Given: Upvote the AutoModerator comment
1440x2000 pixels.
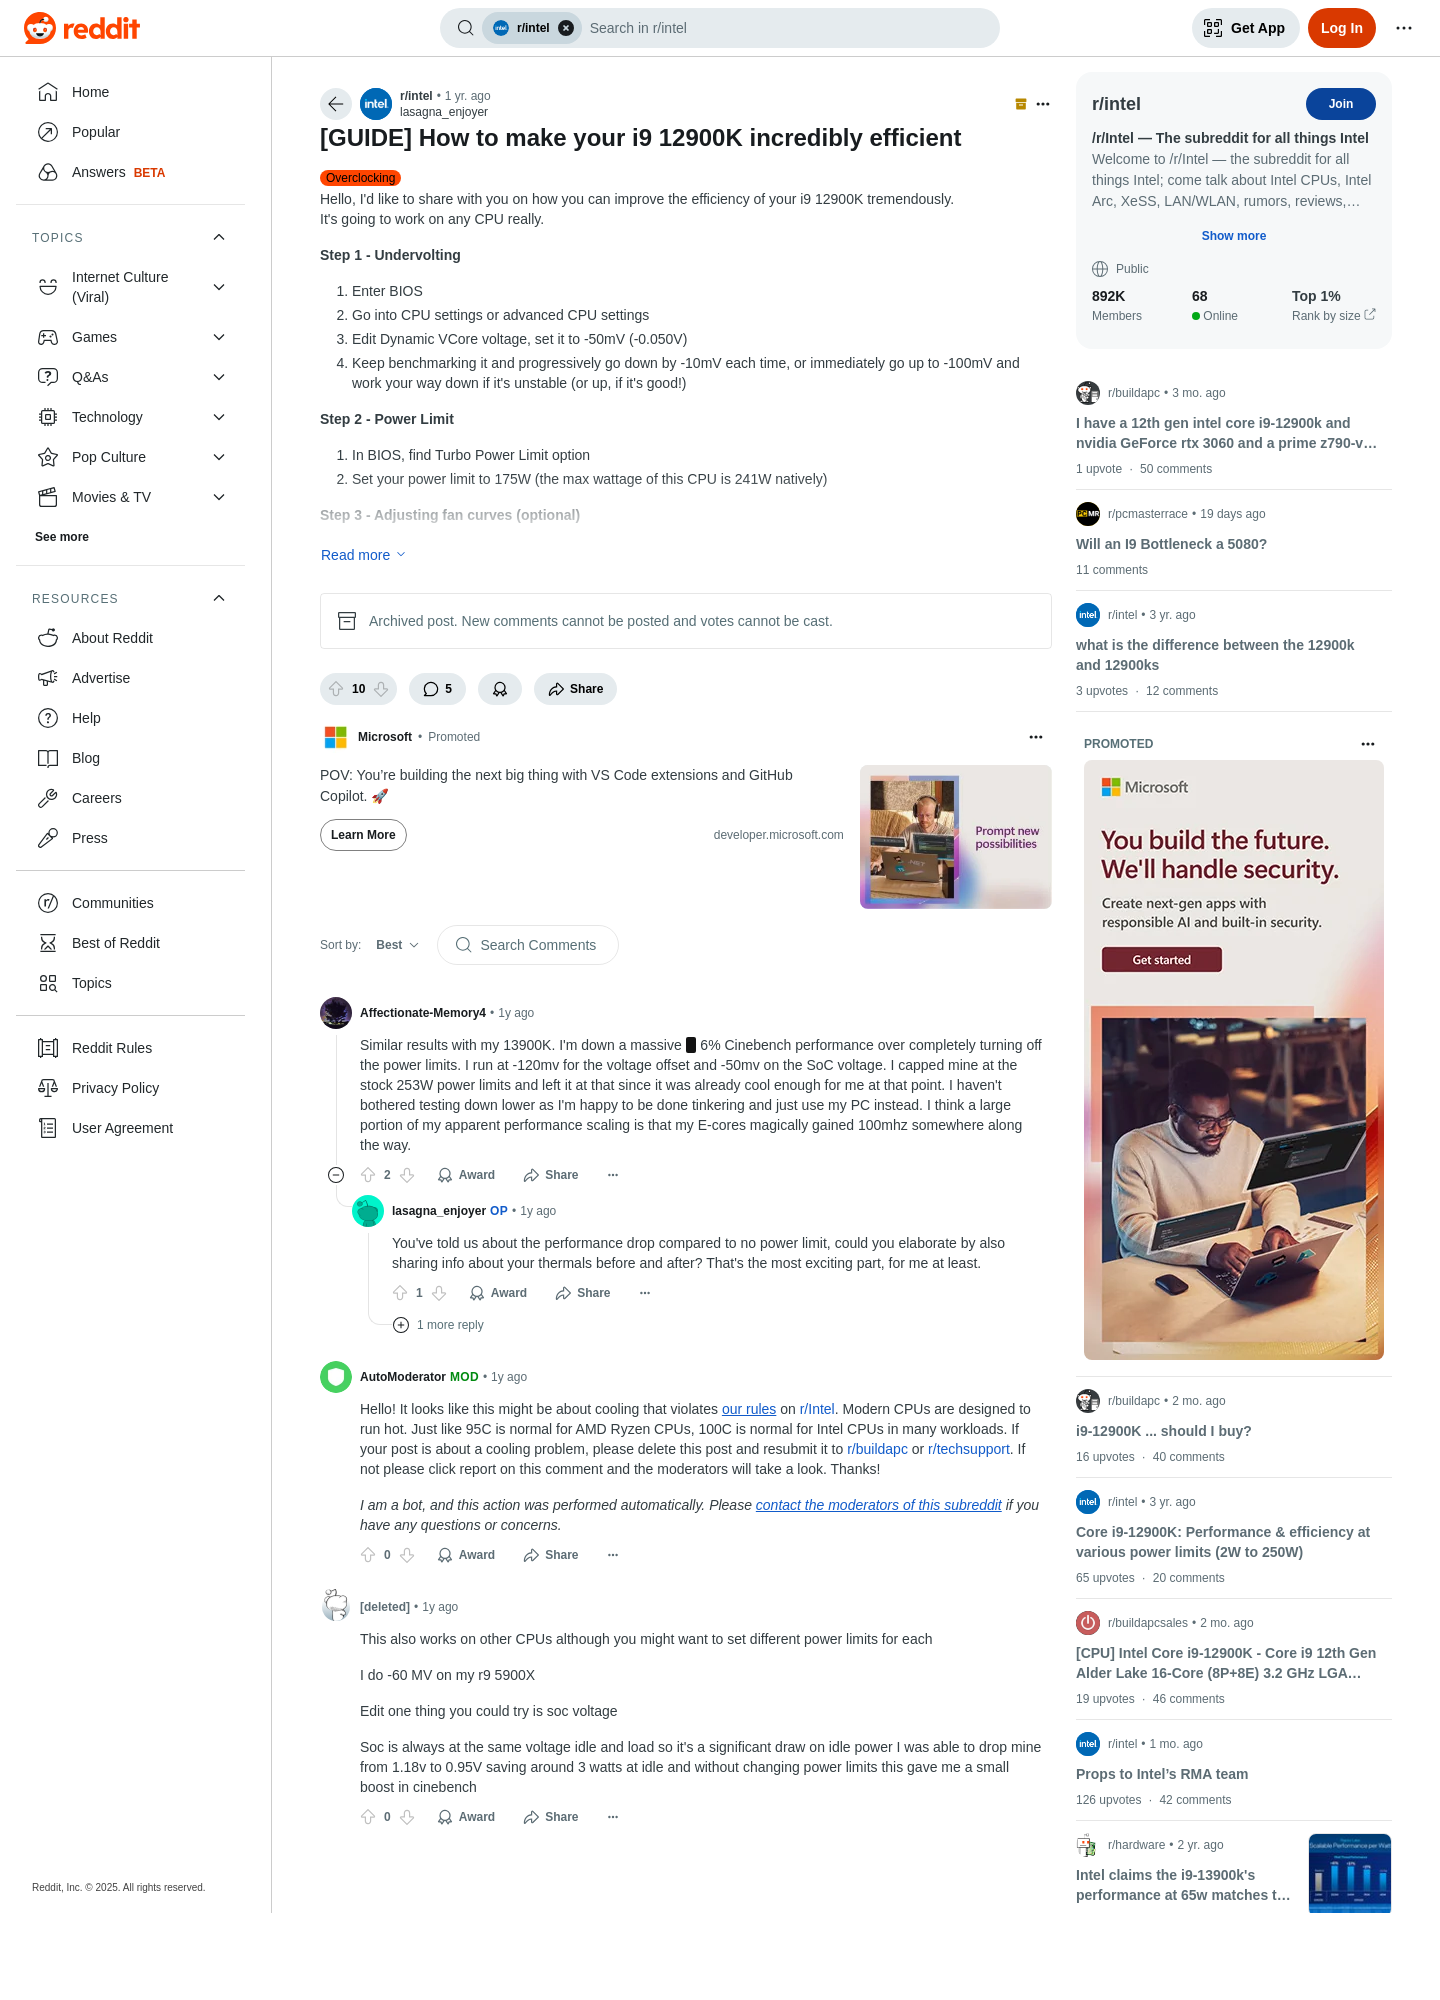Looking at the screenshot, I should click(x=368, y=1555).
